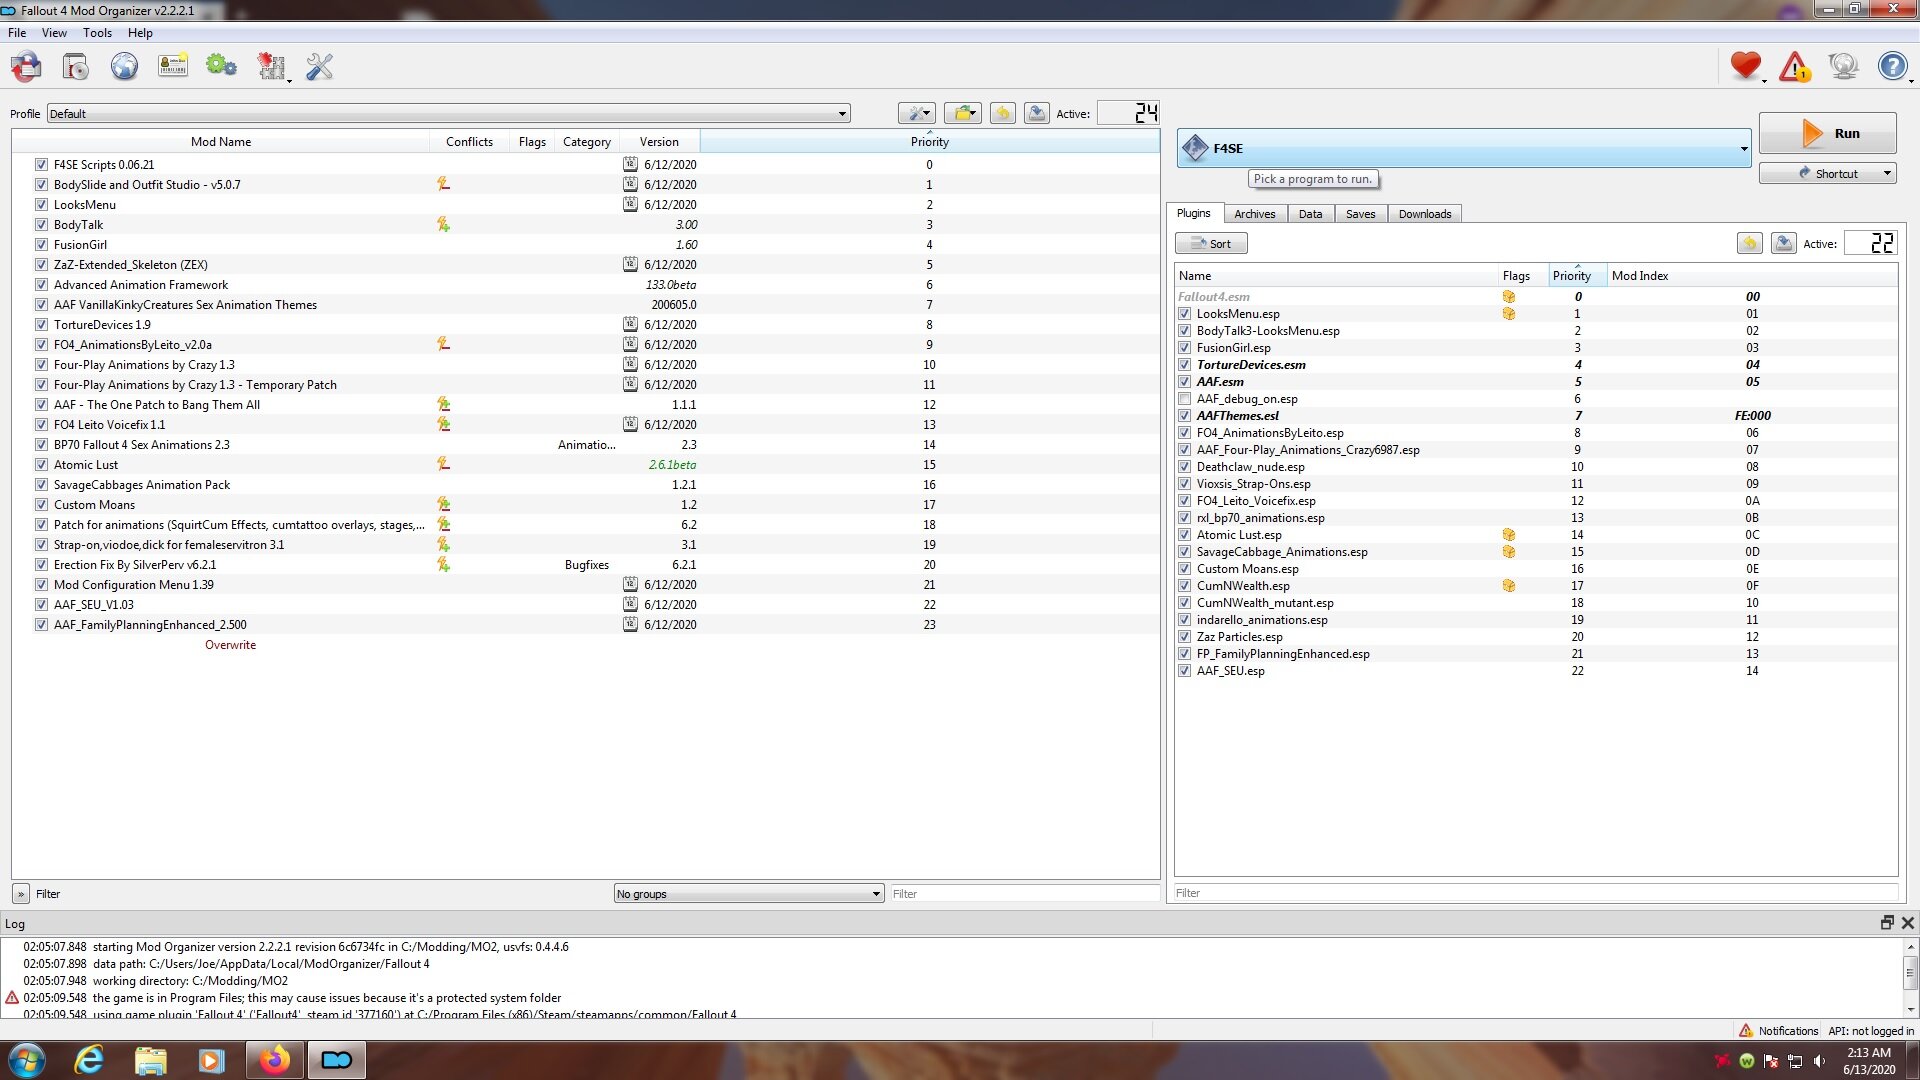Screen dimensions: 1920x1080
Task: Enable AAF_debug_on.esp plugin checkbox
Action: point(1184,399)
